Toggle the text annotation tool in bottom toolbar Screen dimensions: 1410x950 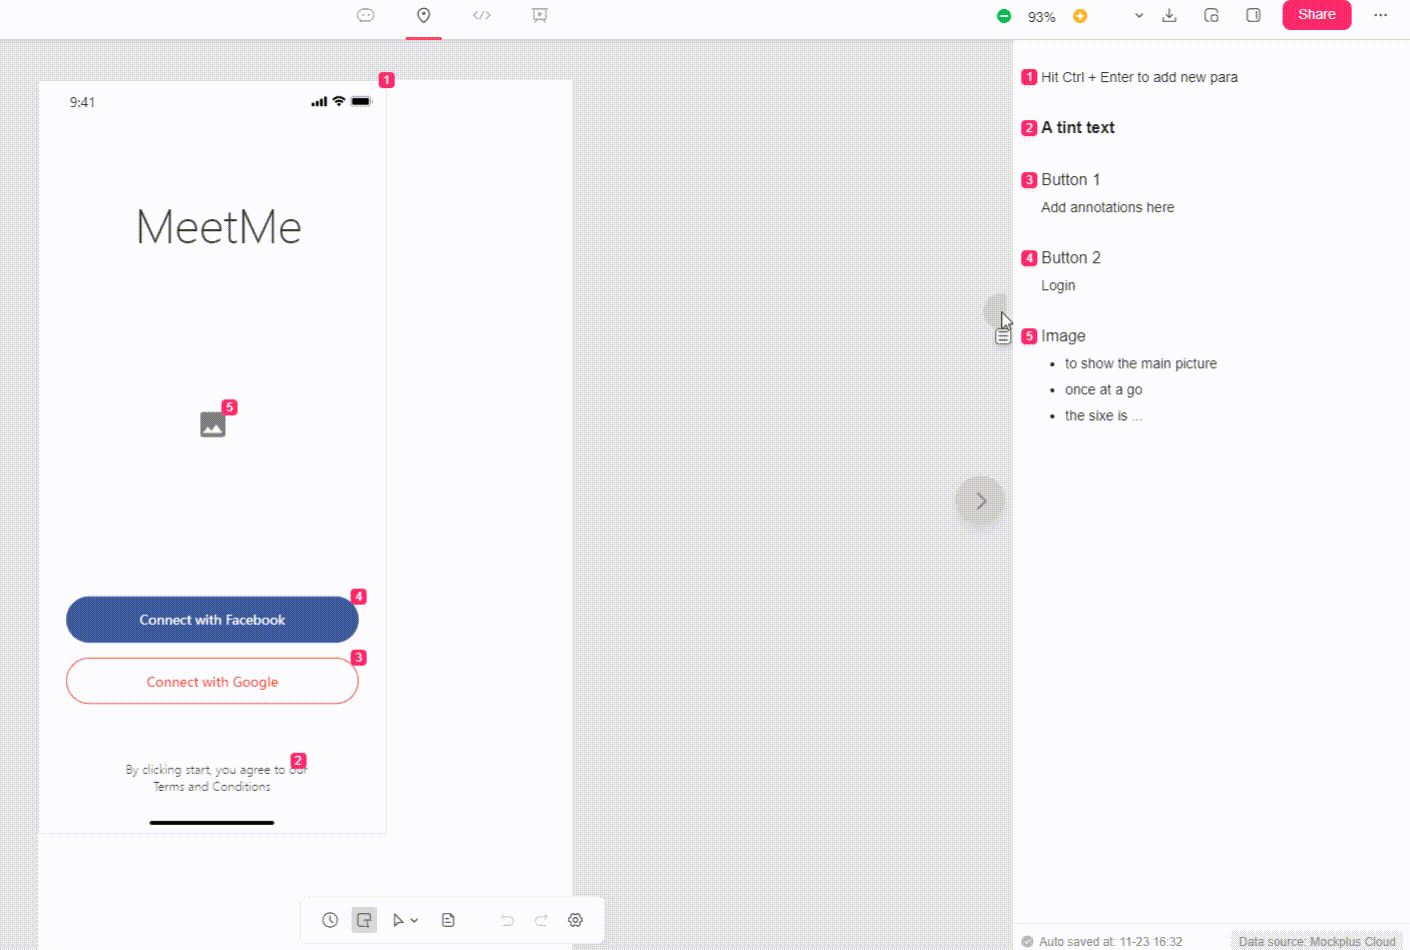[x=365, y=920]
